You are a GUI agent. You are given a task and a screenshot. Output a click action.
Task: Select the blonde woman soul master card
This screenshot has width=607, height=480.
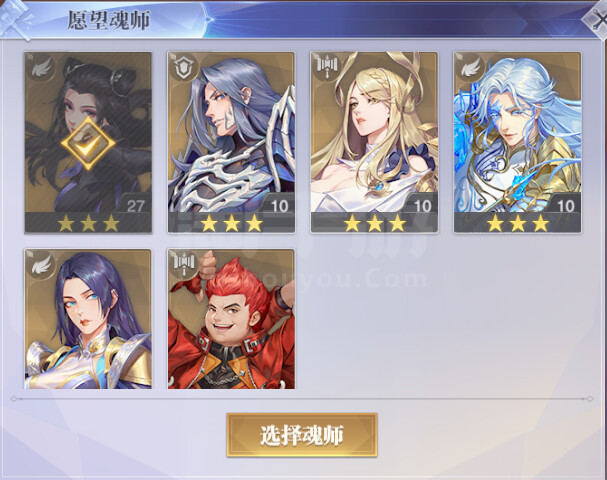coord(374,142)
